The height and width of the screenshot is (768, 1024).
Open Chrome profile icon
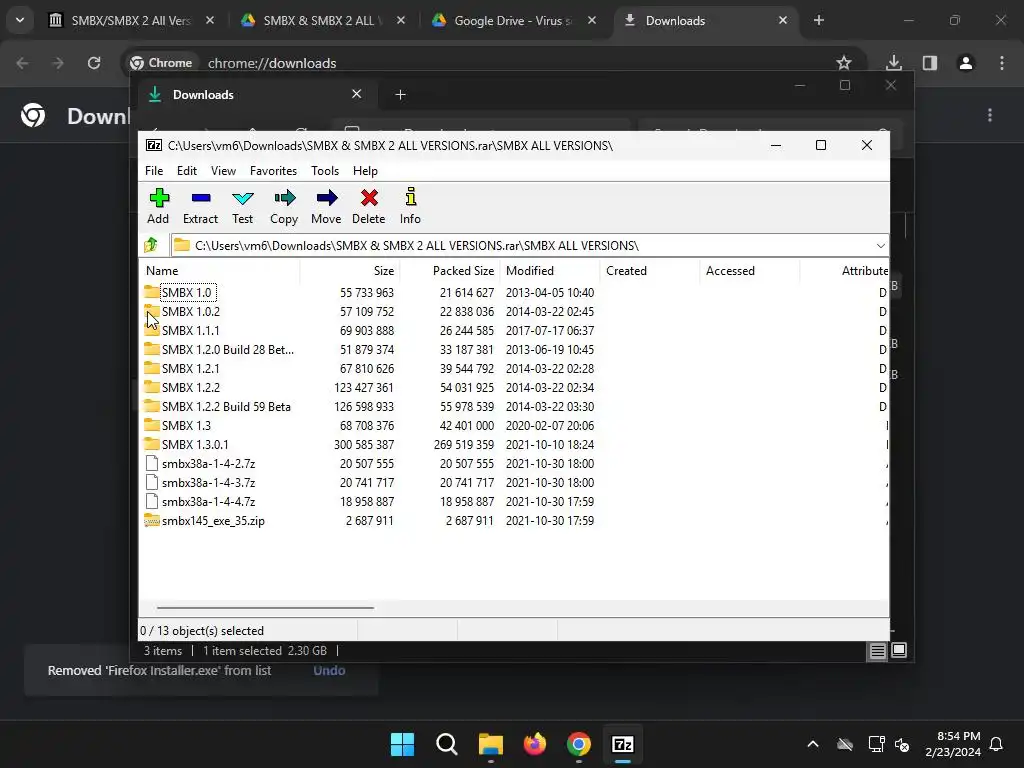966,63
